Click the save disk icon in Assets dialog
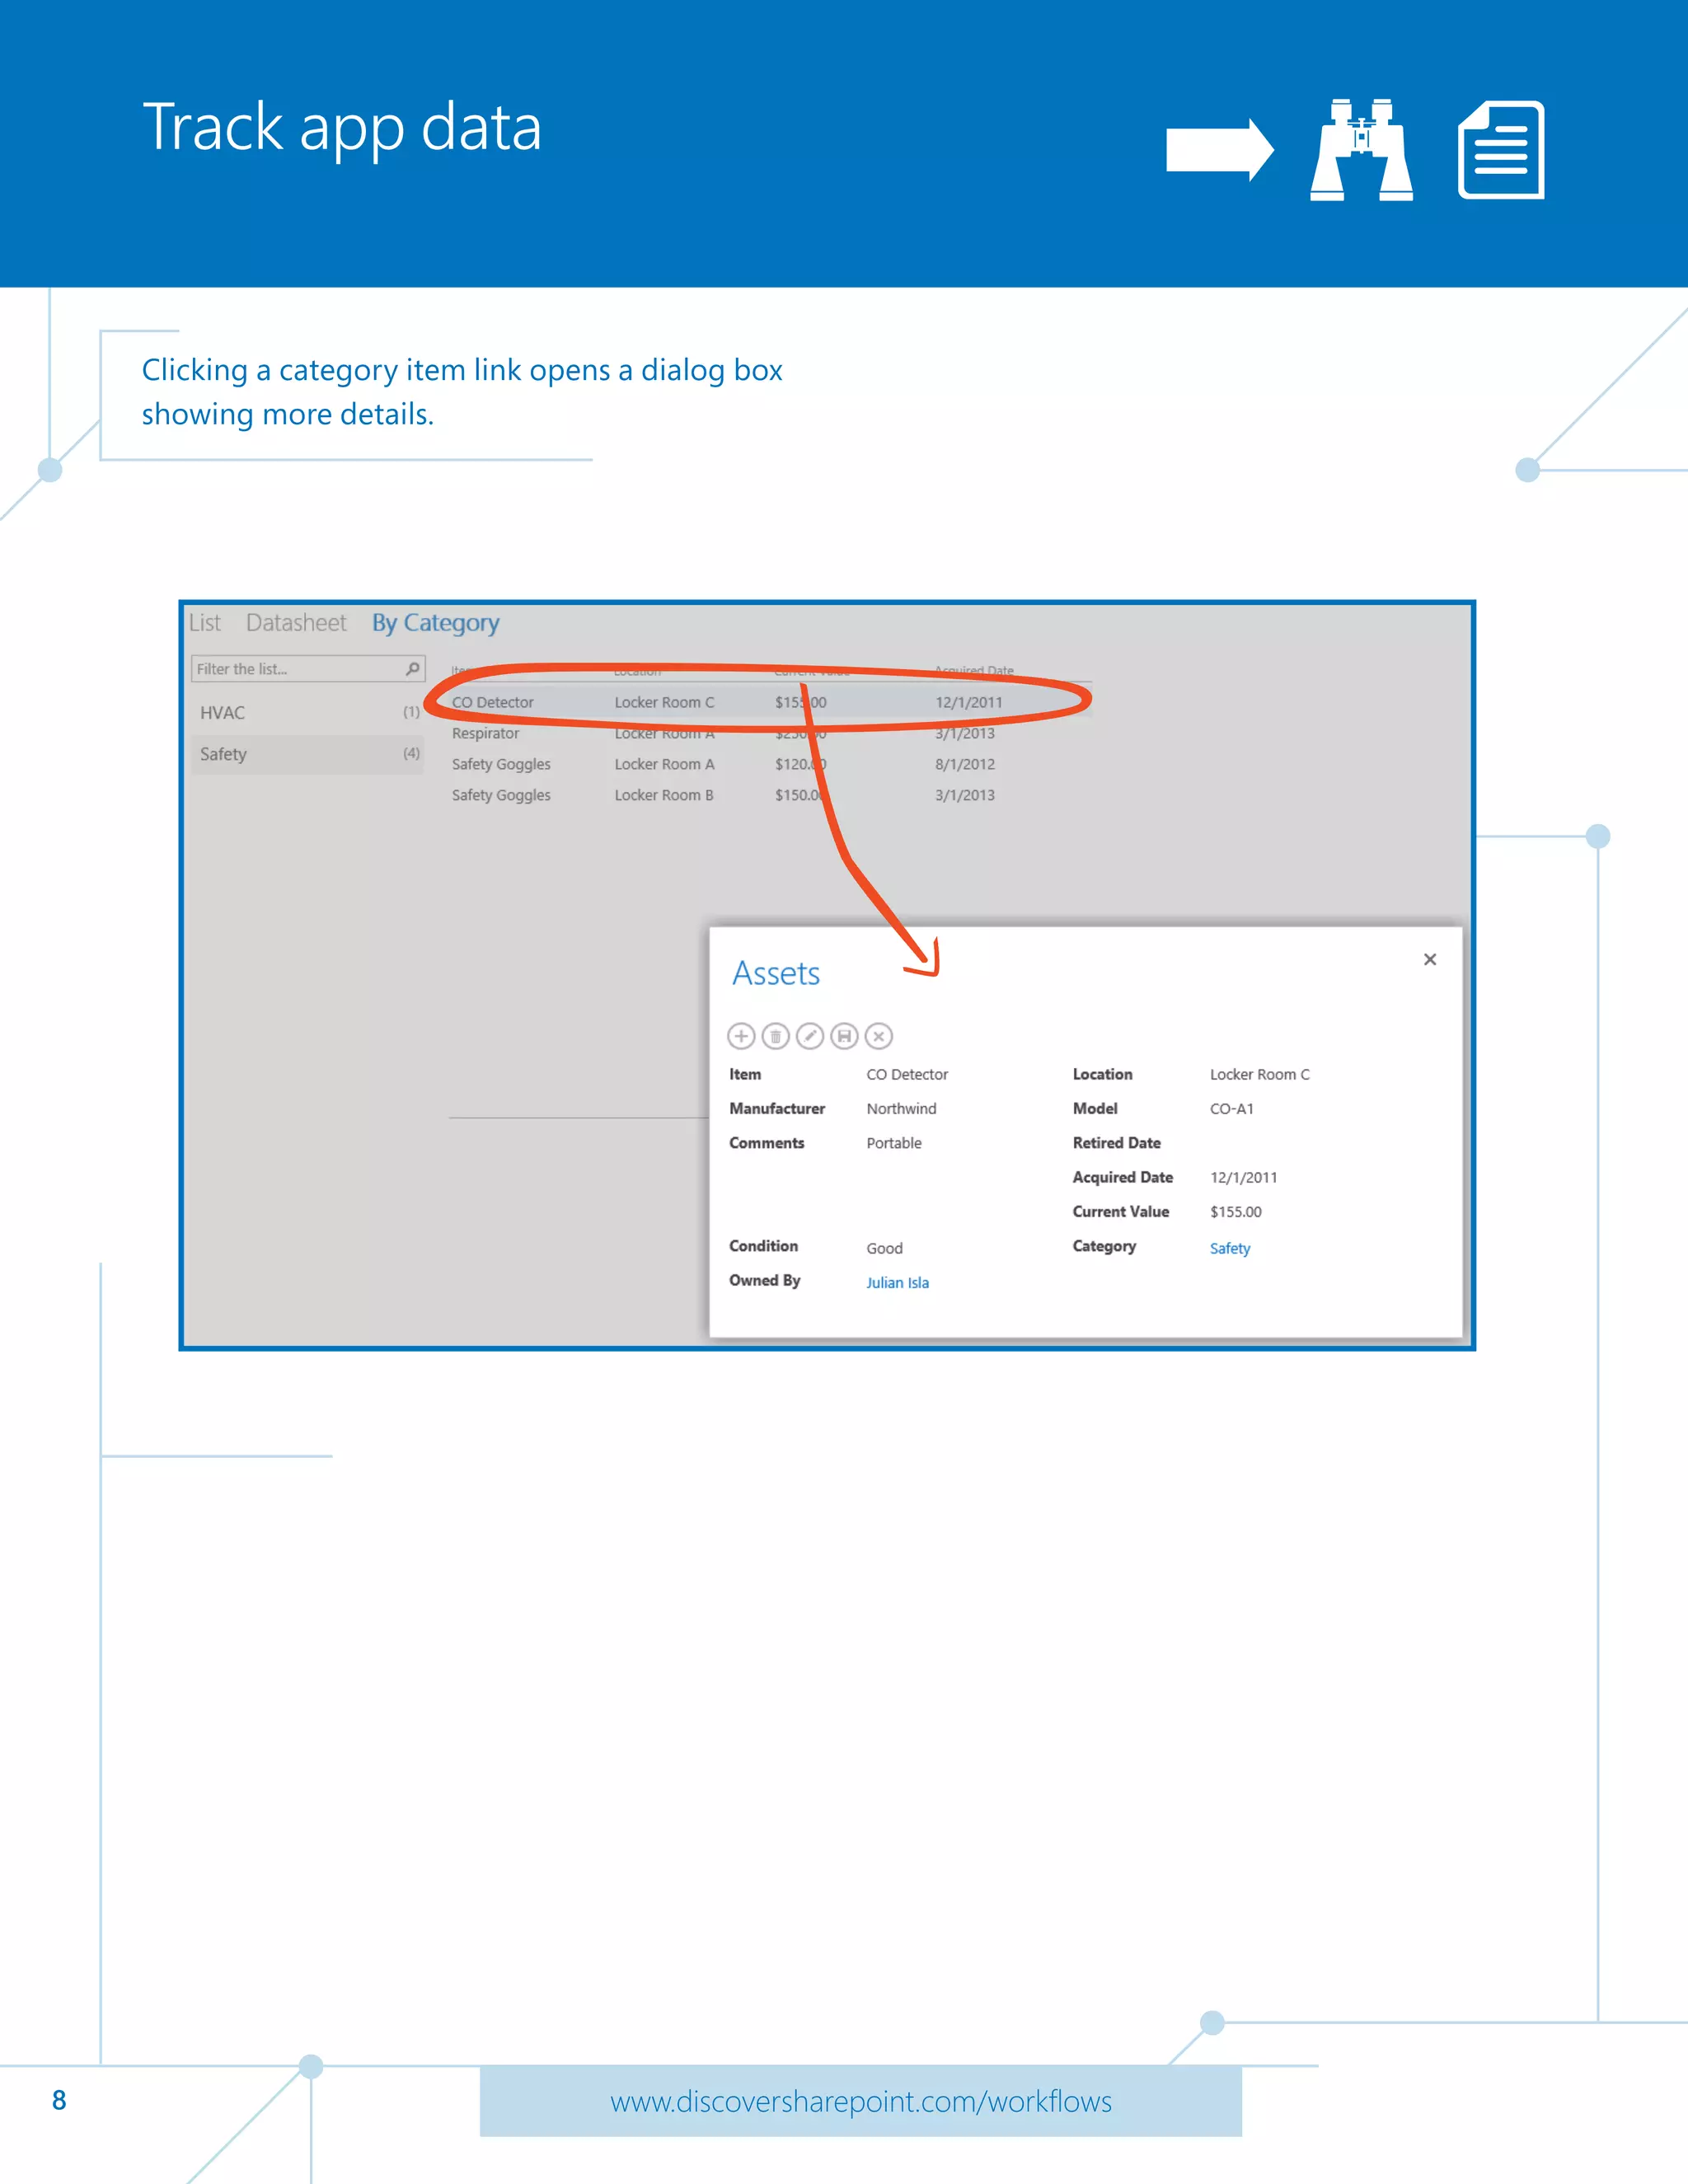The width and height of the screenshot is (1688, 2184). click(844, 1036)
